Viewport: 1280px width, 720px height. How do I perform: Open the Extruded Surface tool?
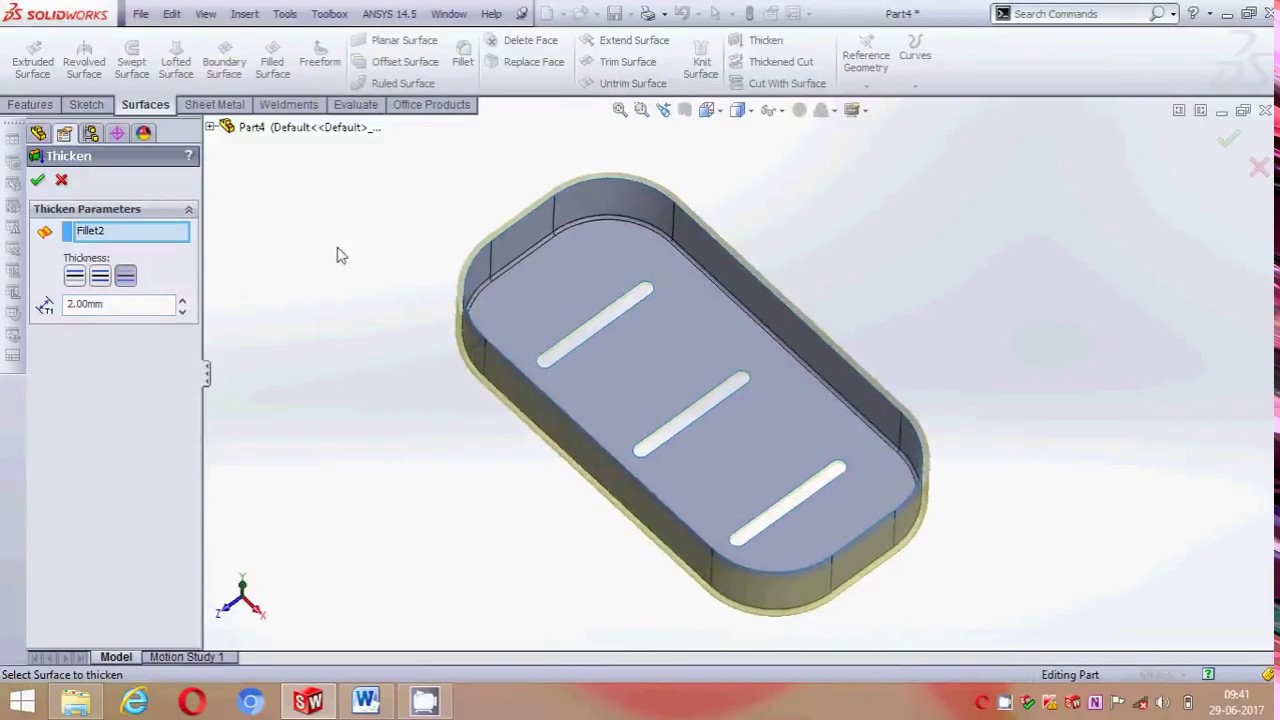pyautogui.click(x=33, y=60)
